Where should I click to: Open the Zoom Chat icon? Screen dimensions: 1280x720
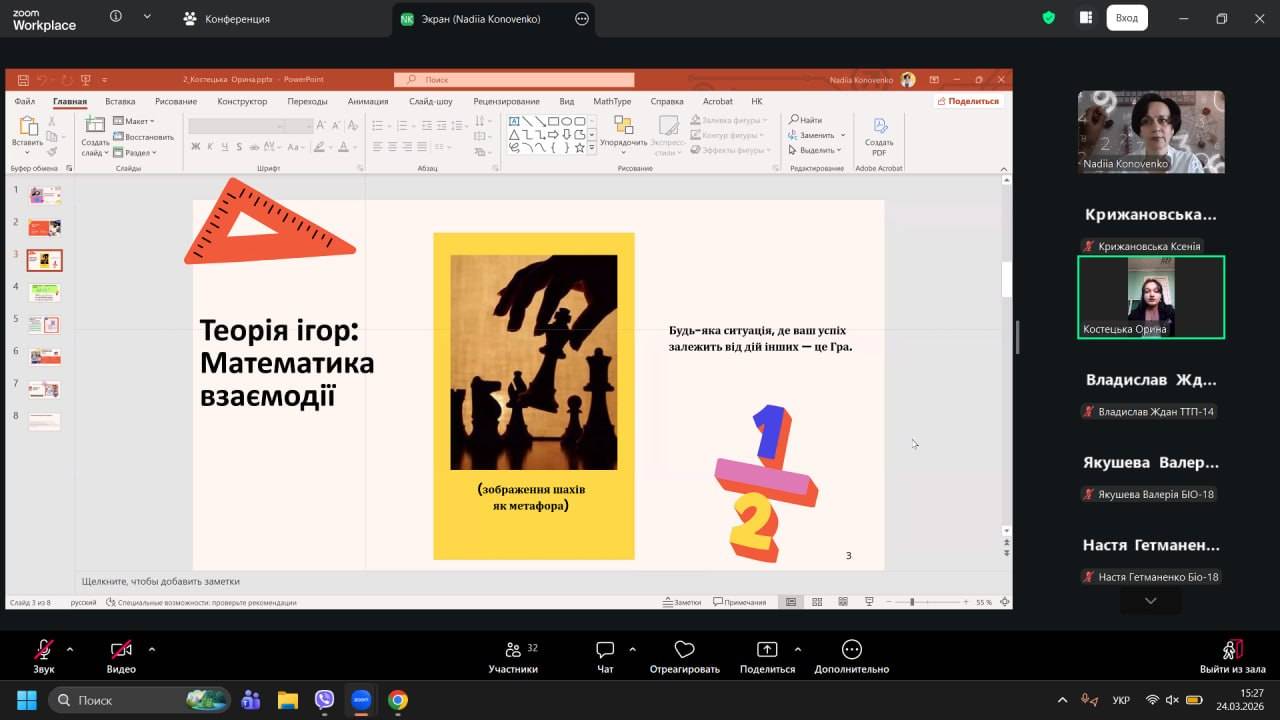point(605,650)
